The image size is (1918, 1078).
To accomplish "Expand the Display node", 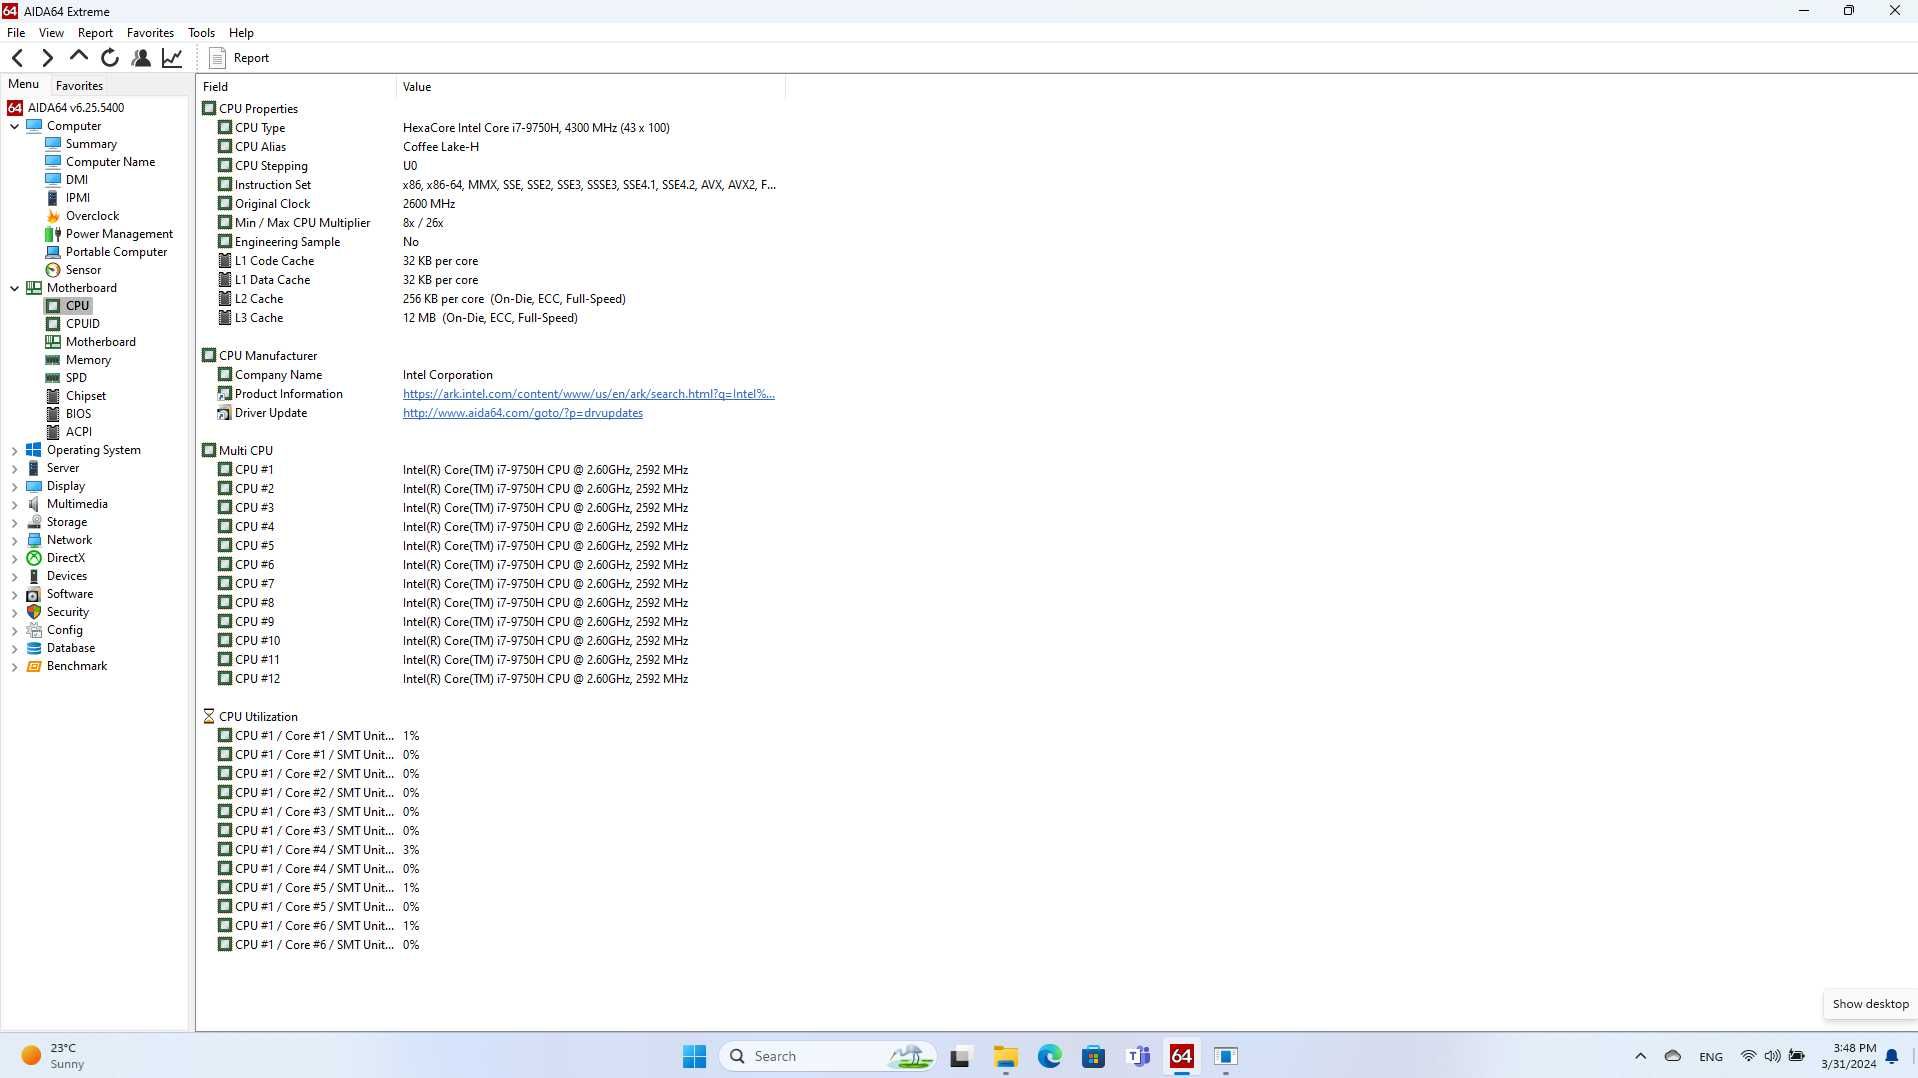I will tap(14, 487).
